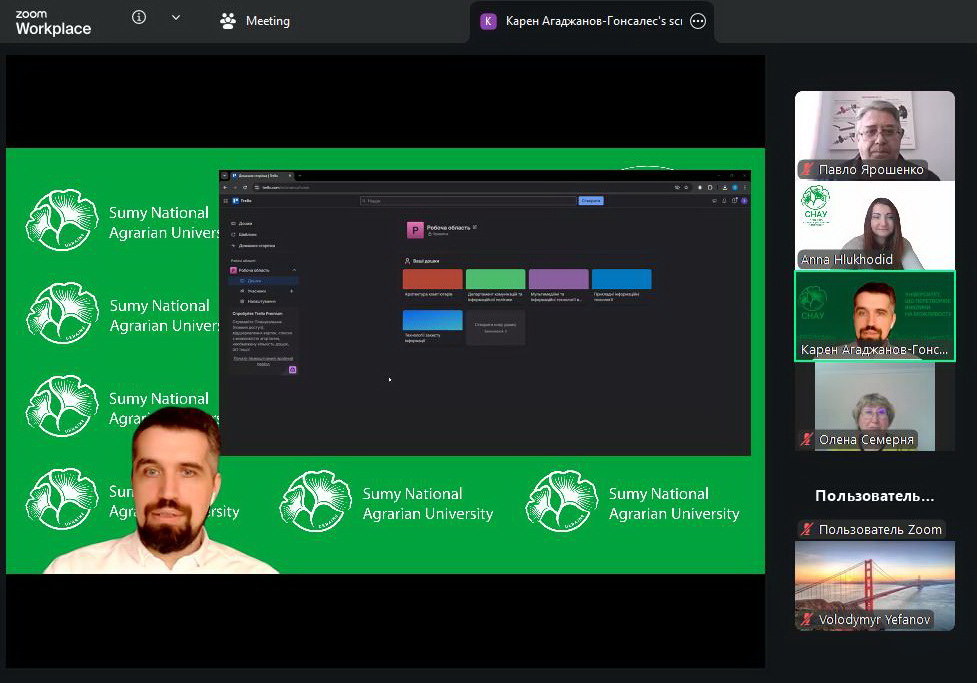Click the browser tab list dropdown arrow
Viewport: 977px width, 683px height.
tap(225, 176)
